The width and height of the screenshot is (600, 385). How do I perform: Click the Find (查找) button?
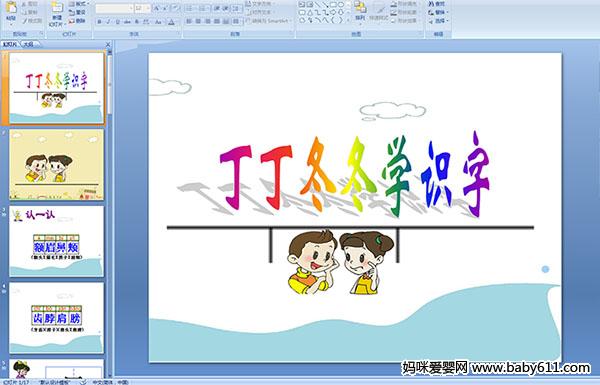[x=437, y=4]
